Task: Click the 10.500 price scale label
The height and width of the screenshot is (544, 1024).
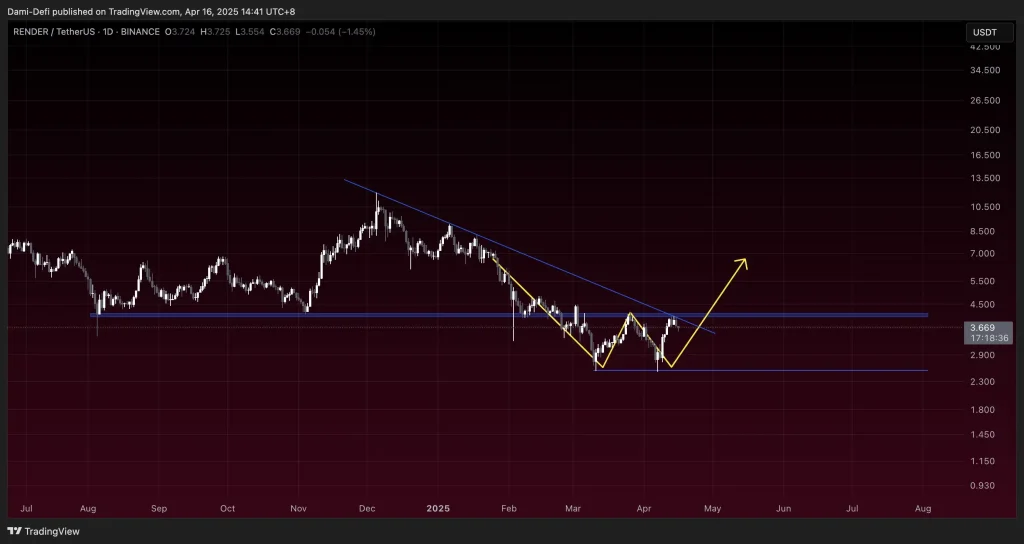Action: [985, 207]
